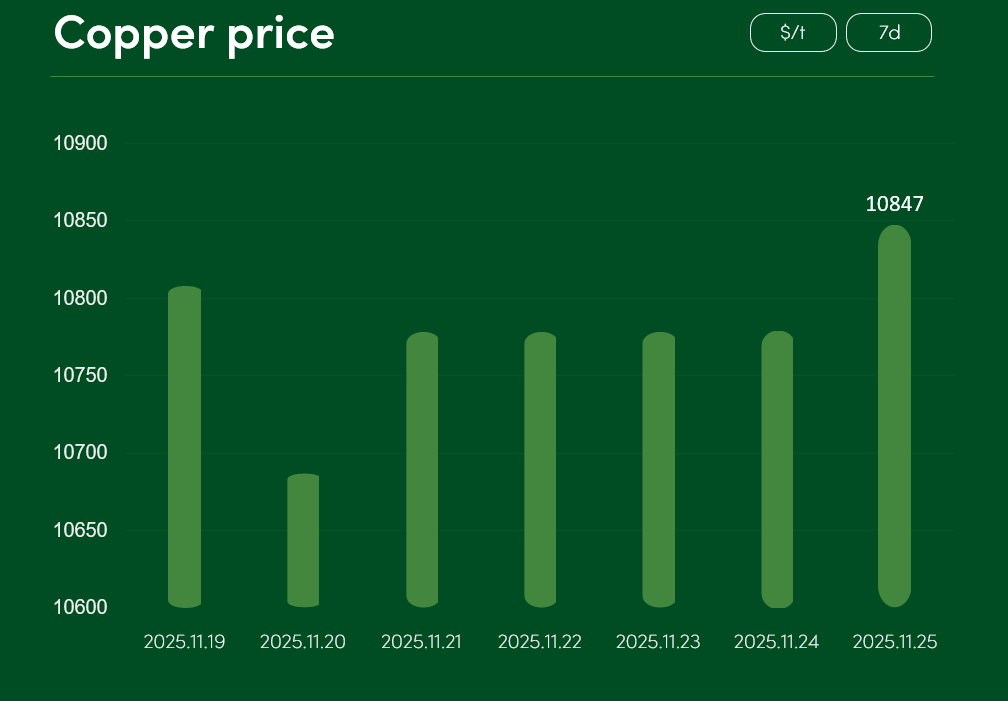Select the 2025.11.23 copper bar
1008x701 pixels.
click(658, 470)
